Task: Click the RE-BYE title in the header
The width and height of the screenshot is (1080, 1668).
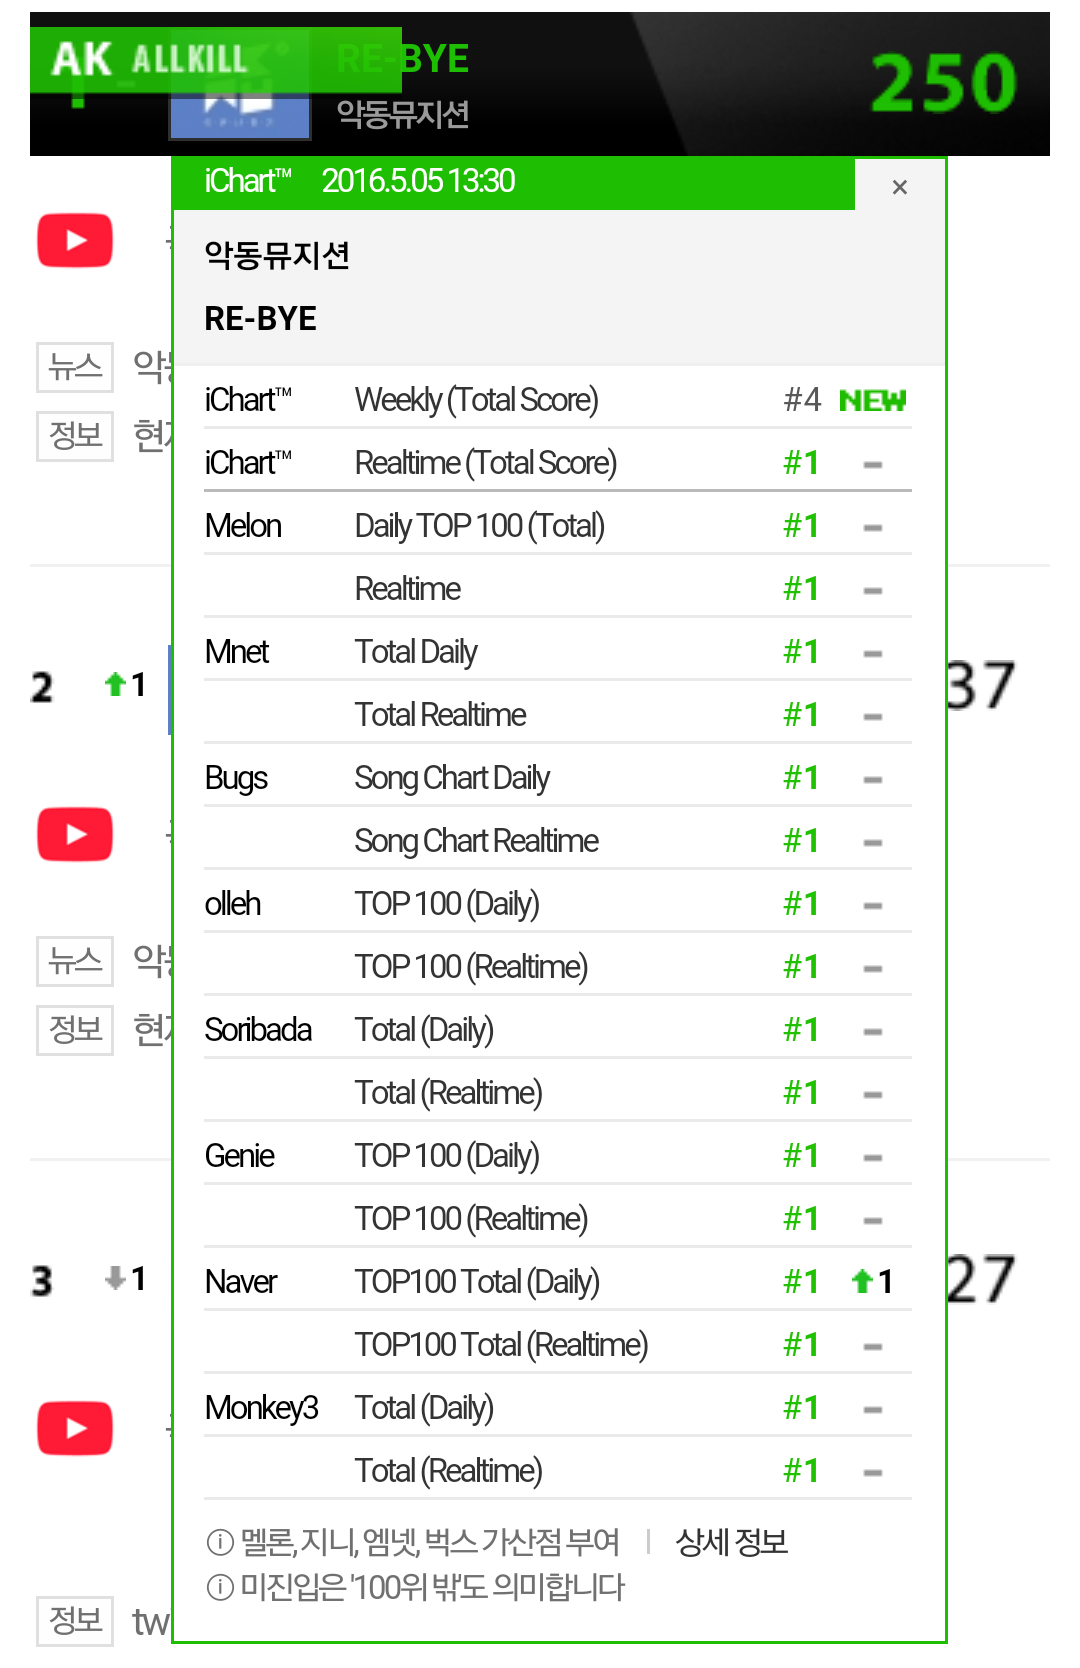Action: click(403, 59)
